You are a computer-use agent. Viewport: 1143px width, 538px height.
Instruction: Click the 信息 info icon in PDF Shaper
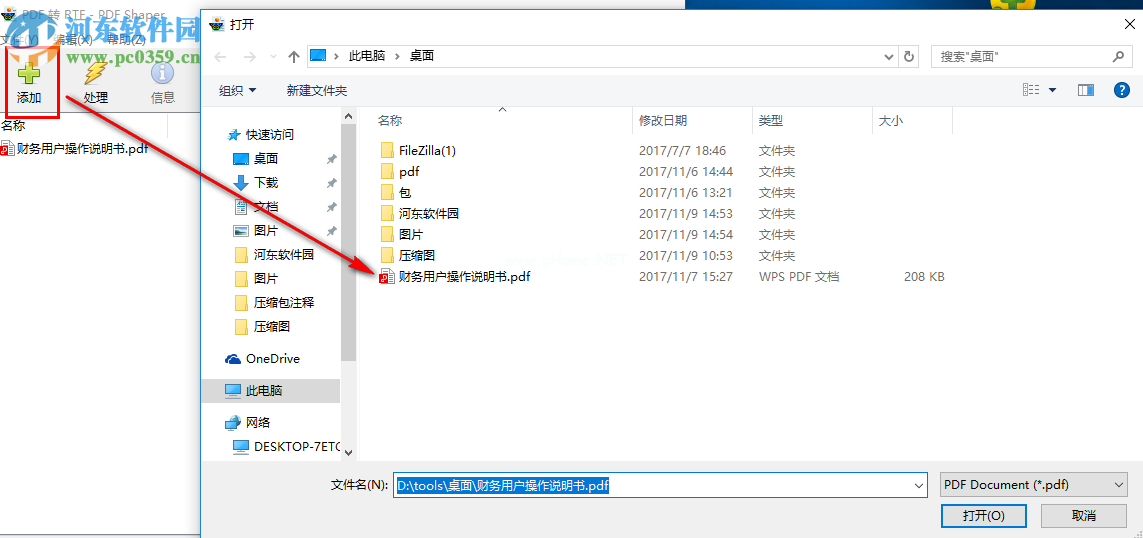tap(163, 73)
